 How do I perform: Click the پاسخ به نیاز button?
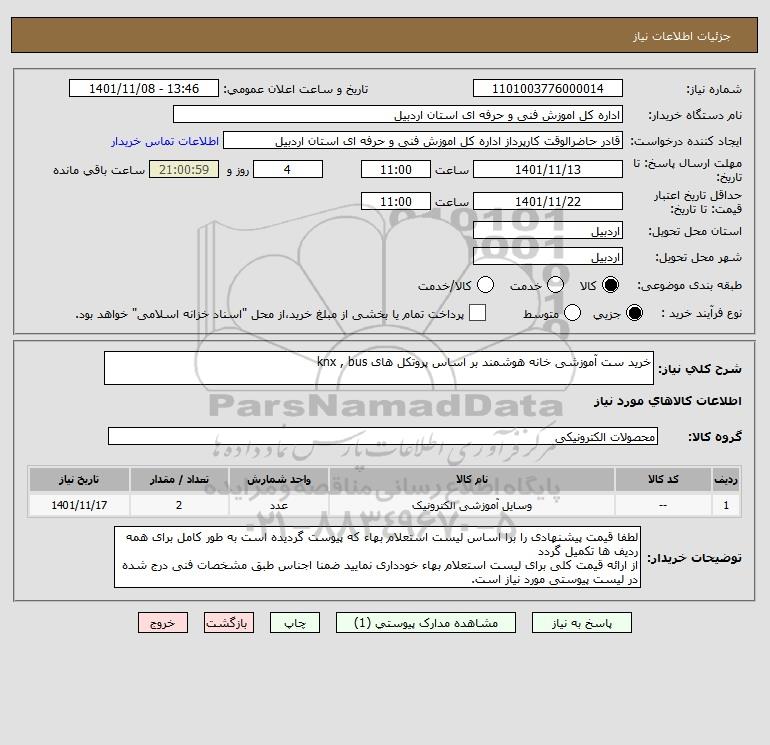(582, 623)
